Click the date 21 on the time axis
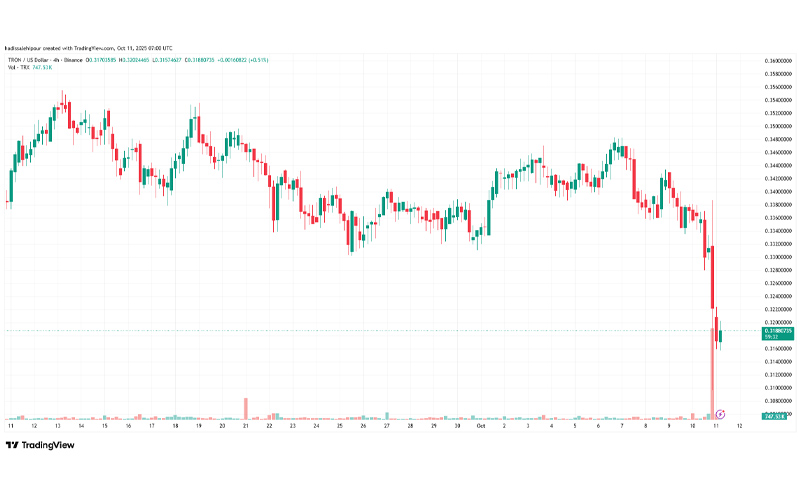The height and width of the screenshot is (500, 800). [246, 426]
